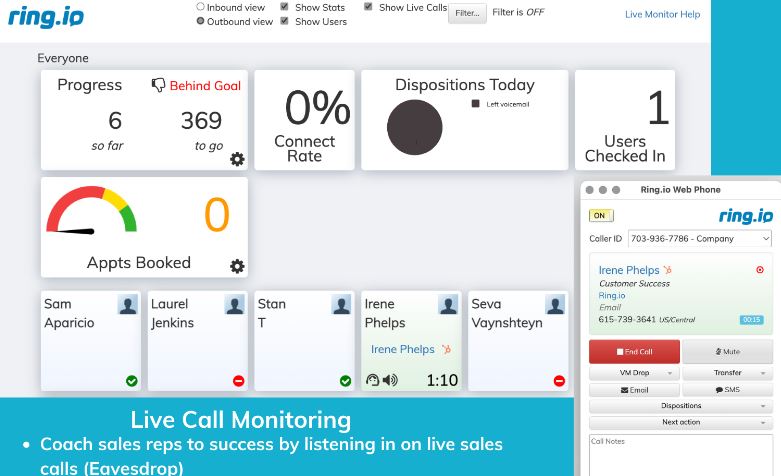Click the HubSpot icon in the Web Phone contact
The width and height of the screenshot is (781, 476).
(x=667, y=270)
